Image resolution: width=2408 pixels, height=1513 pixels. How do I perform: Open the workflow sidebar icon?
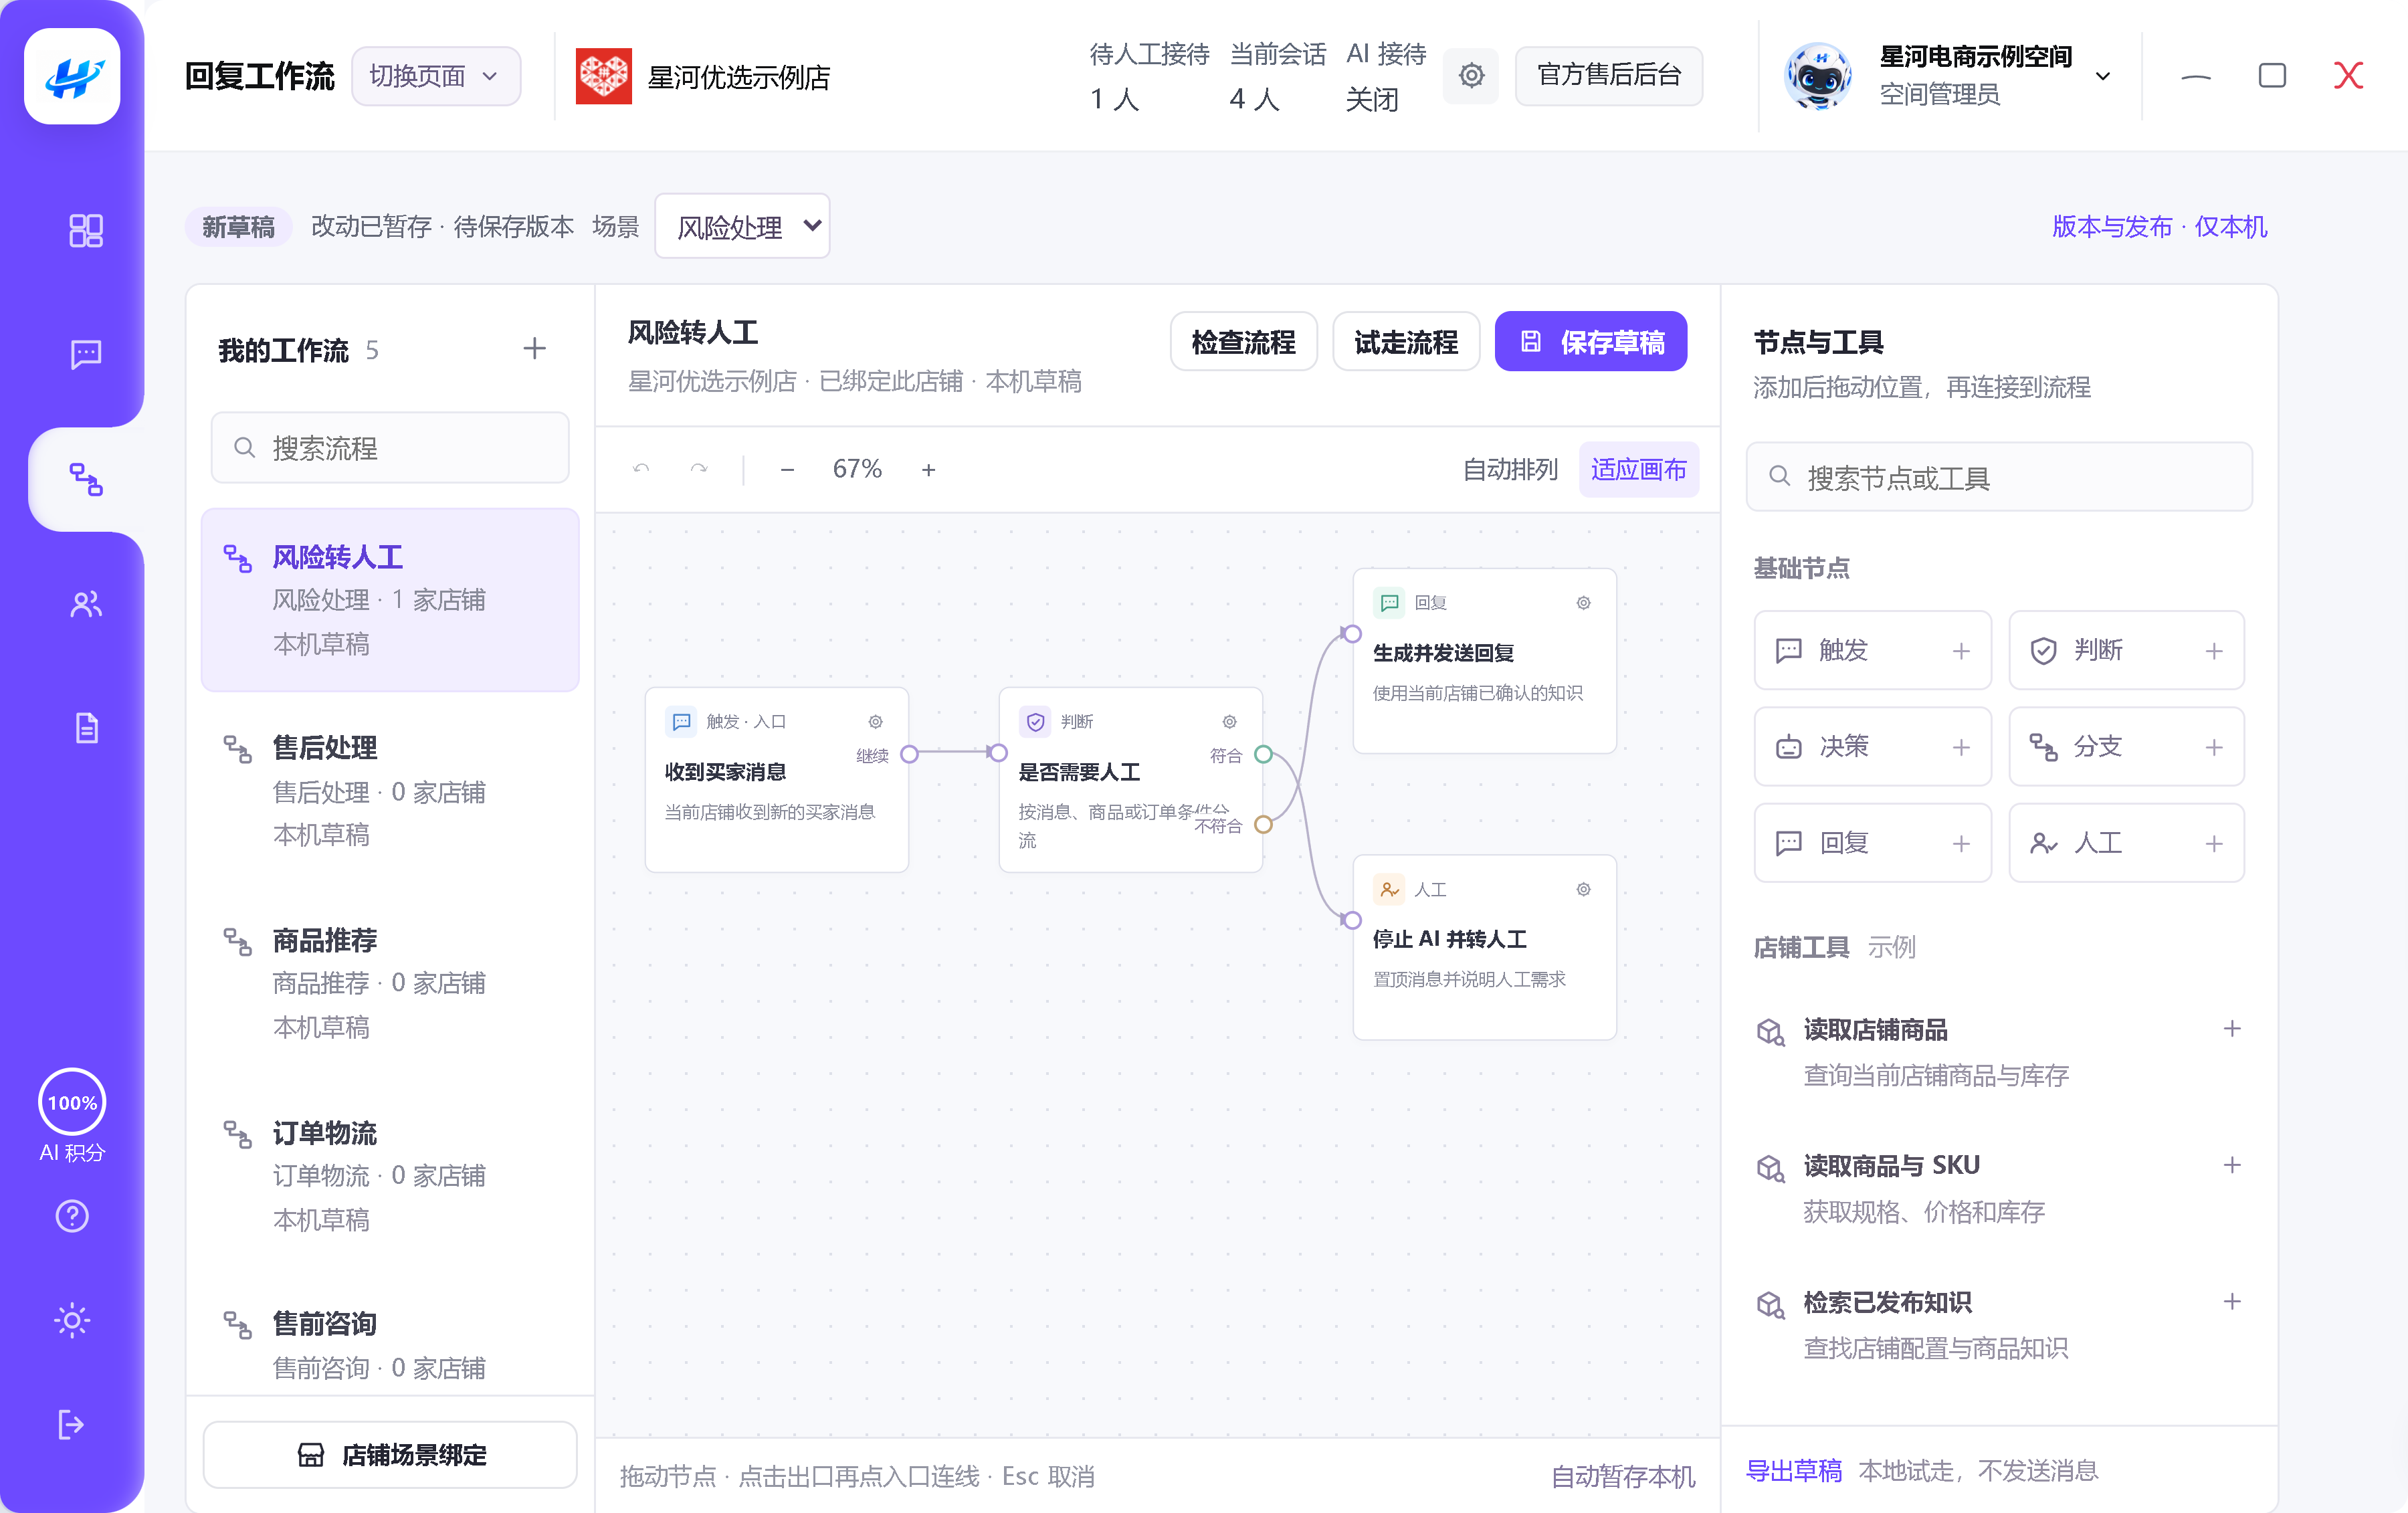[x=86, y=479]
